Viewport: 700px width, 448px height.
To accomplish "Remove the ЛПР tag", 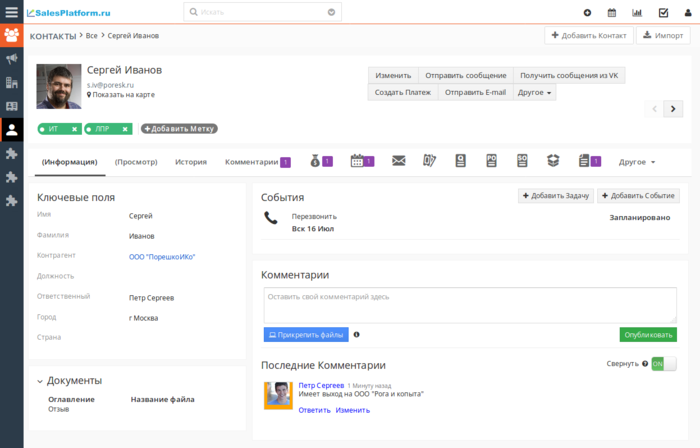I will [125, 129].
